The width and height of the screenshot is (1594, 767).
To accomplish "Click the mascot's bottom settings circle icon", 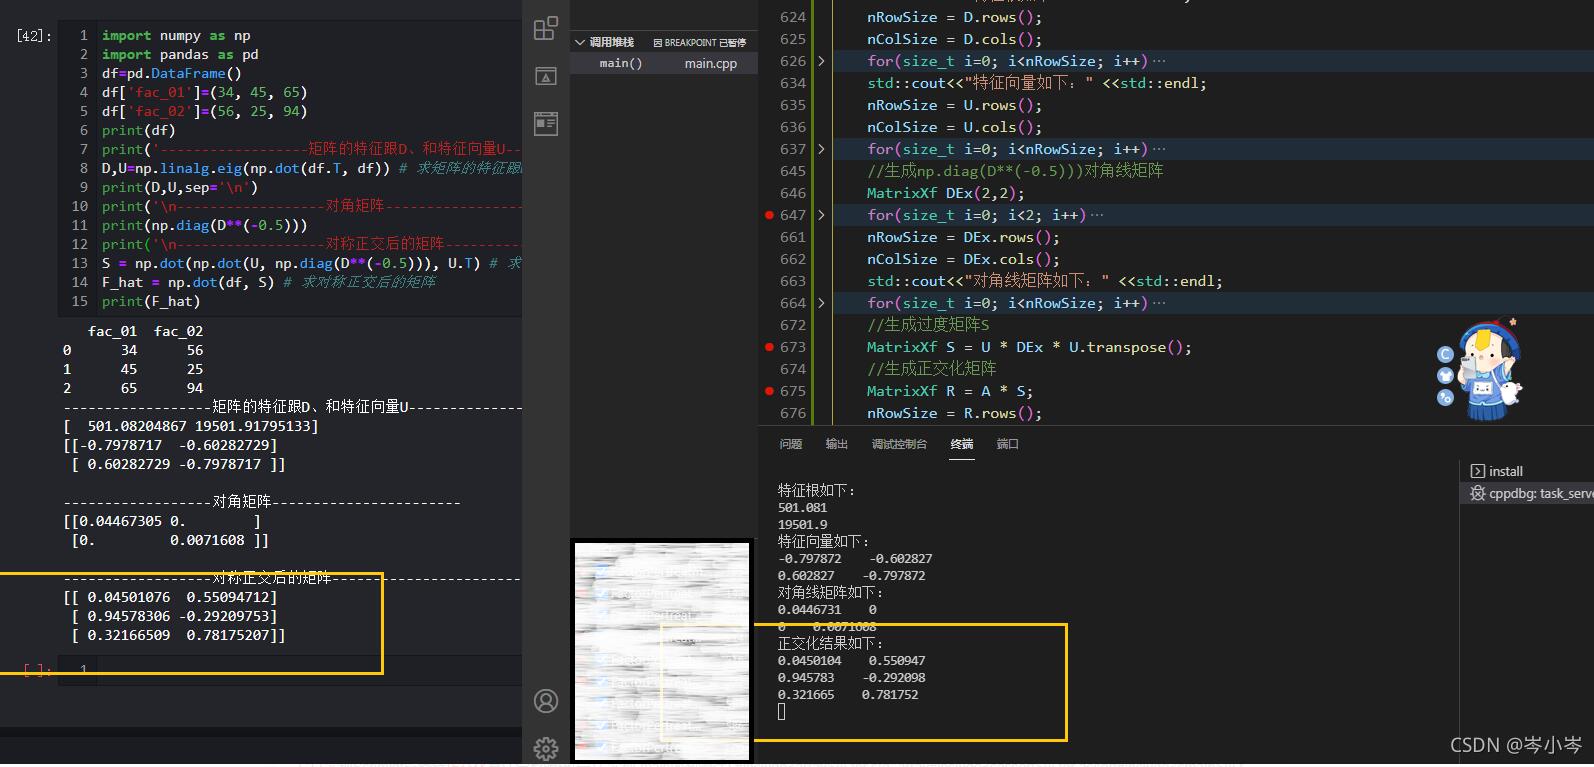I will pyautogui.click(x=1445, y=398).
